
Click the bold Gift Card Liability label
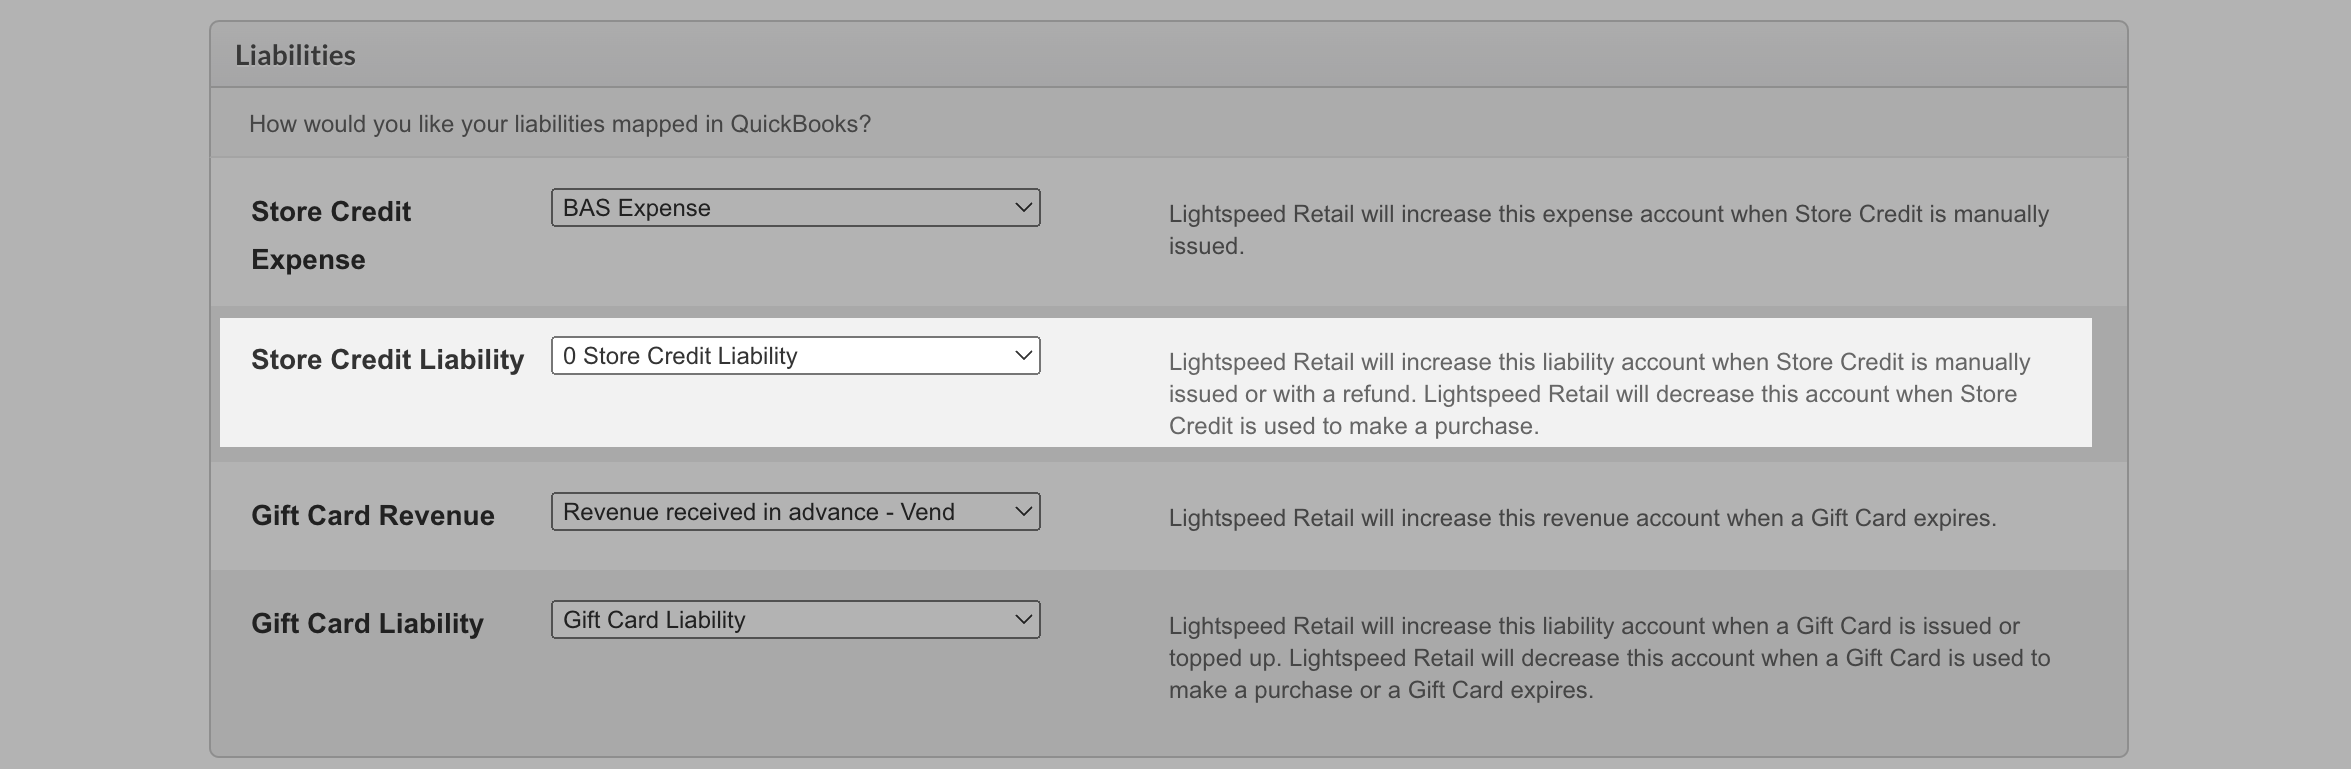[367, 624]
